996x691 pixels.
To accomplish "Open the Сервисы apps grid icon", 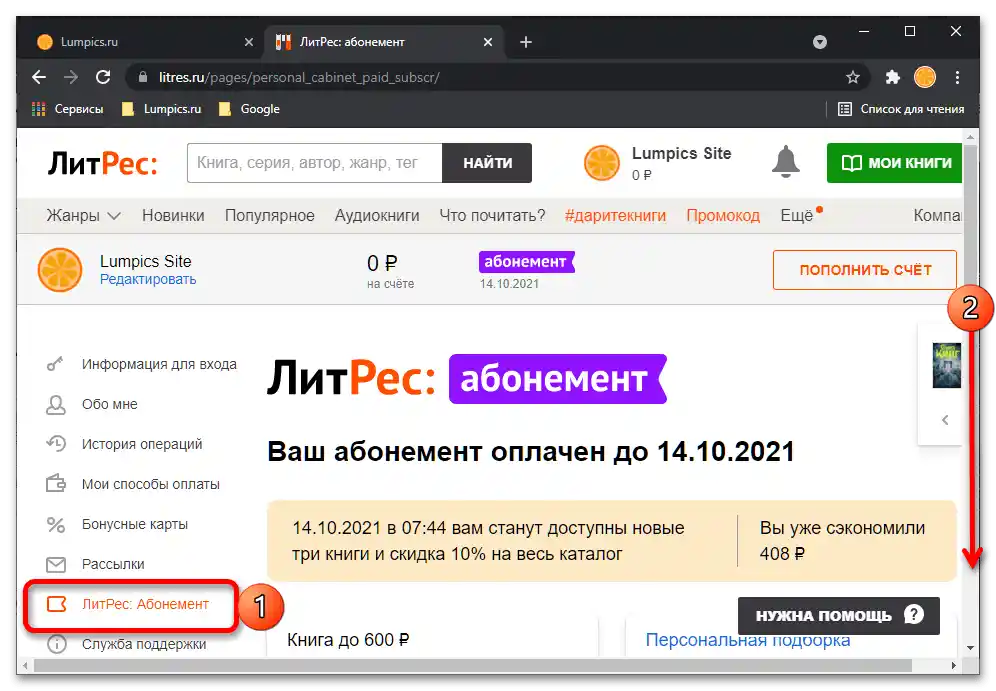I will click(x=39, y=109).
